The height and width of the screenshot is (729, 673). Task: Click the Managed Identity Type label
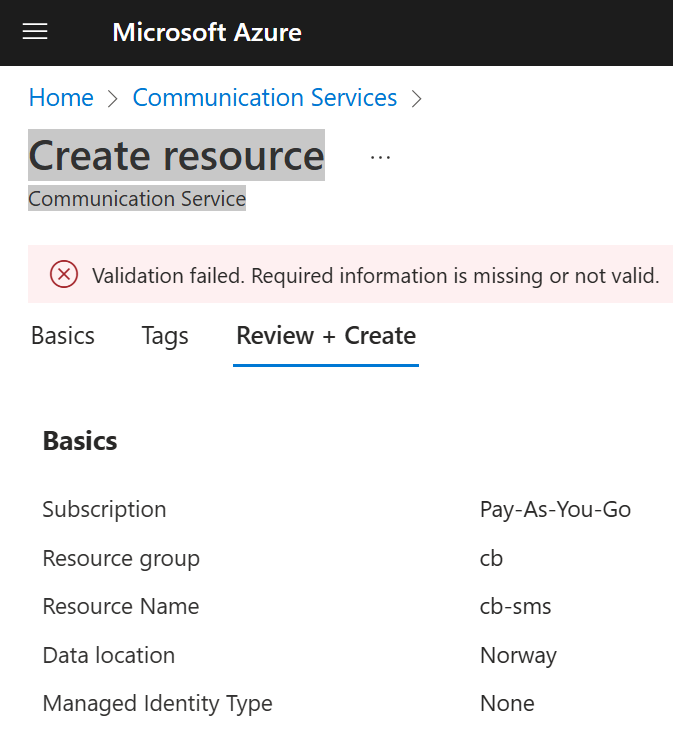click(157, 703)
